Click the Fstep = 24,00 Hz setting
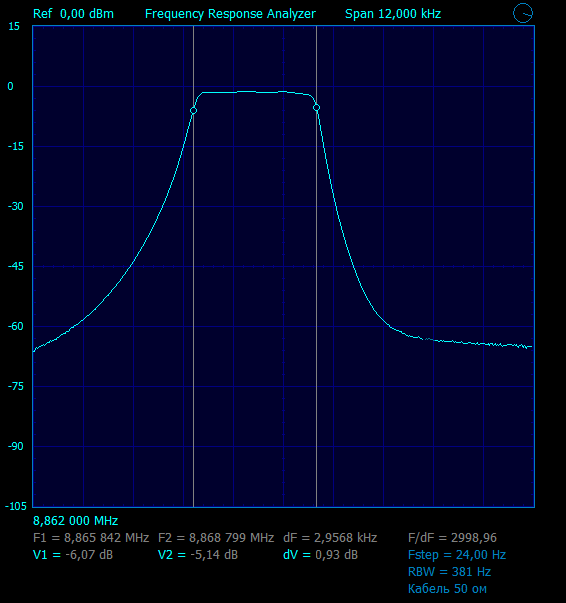 pos(457,555)
